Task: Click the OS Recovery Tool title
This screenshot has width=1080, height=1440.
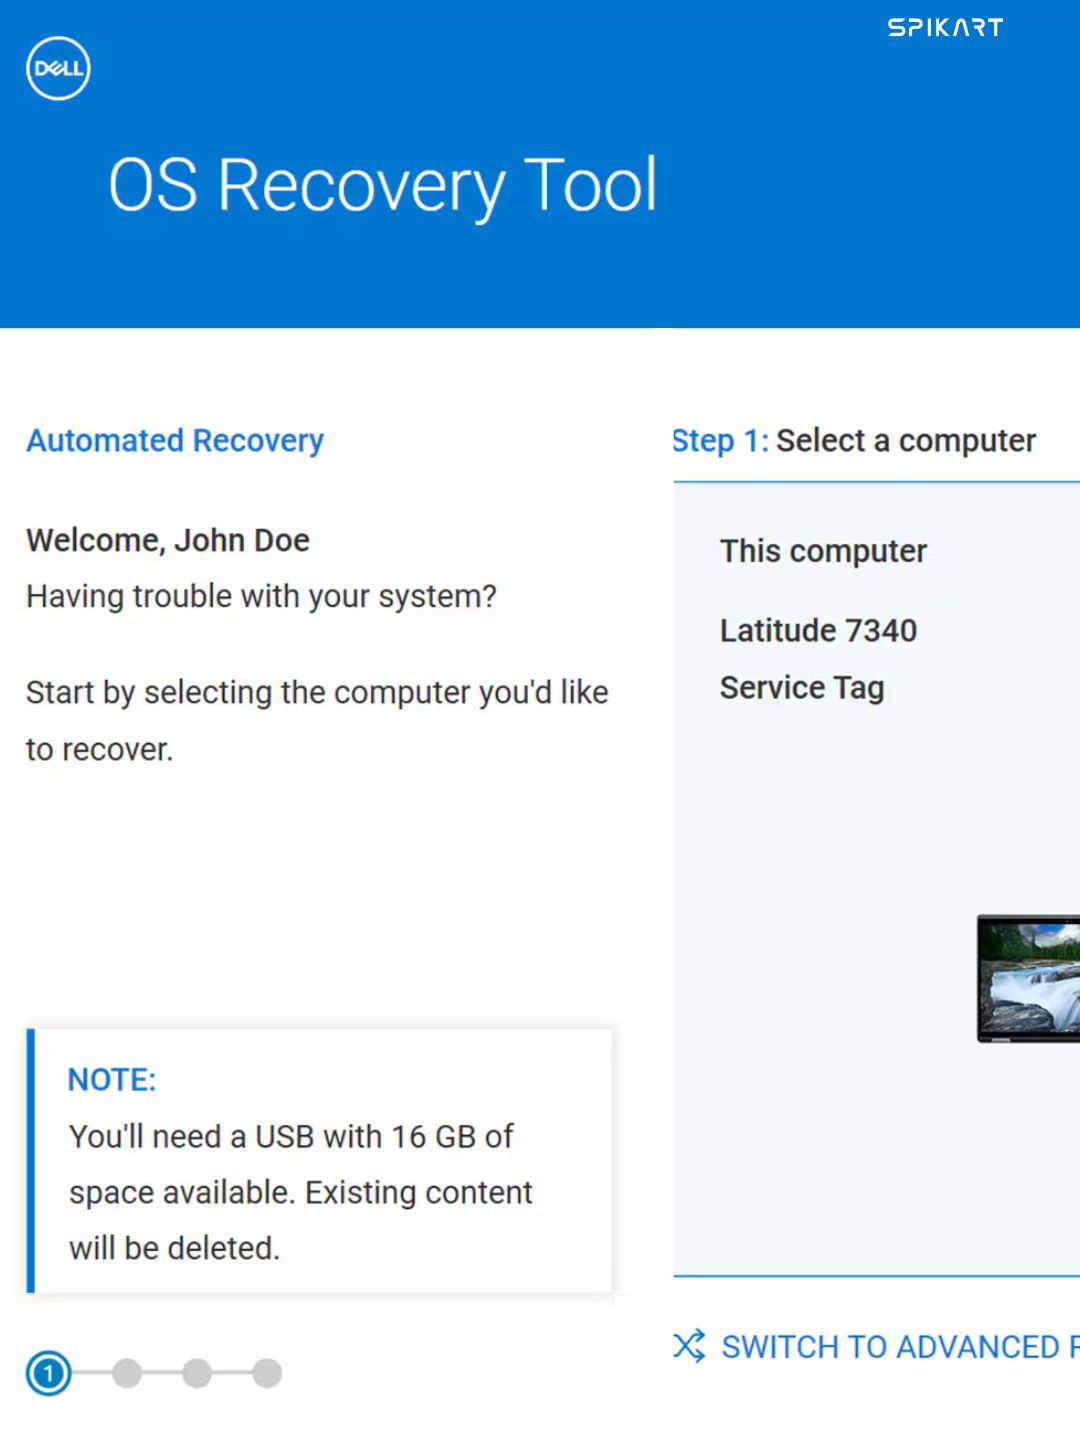Action: (382, 186)
